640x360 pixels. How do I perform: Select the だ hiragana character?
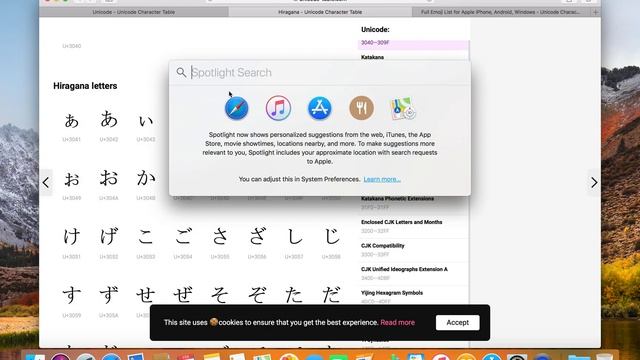click(x=331, y=295)
